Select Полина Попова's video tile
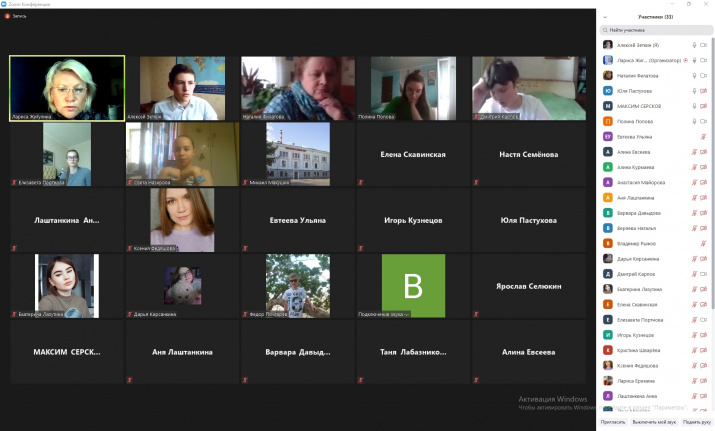Viewport: 715px width, 431px height. coord(413,88)
